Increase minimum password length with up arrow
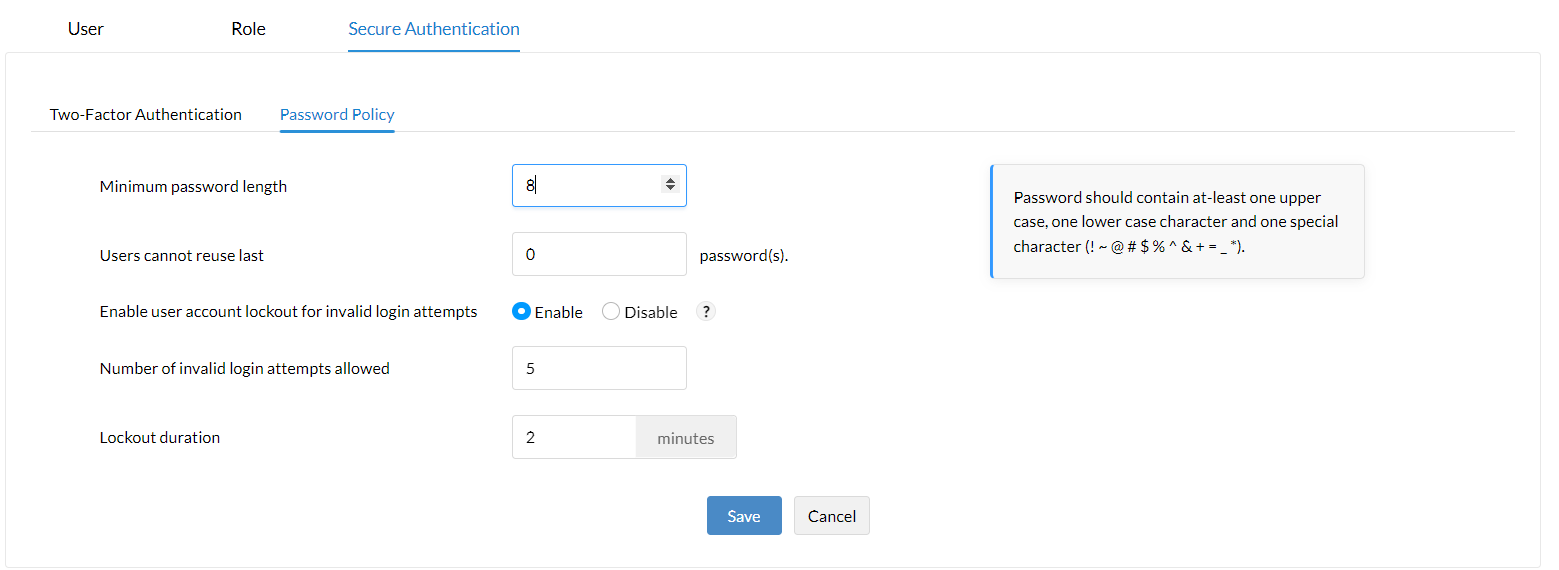 point(670,181)
